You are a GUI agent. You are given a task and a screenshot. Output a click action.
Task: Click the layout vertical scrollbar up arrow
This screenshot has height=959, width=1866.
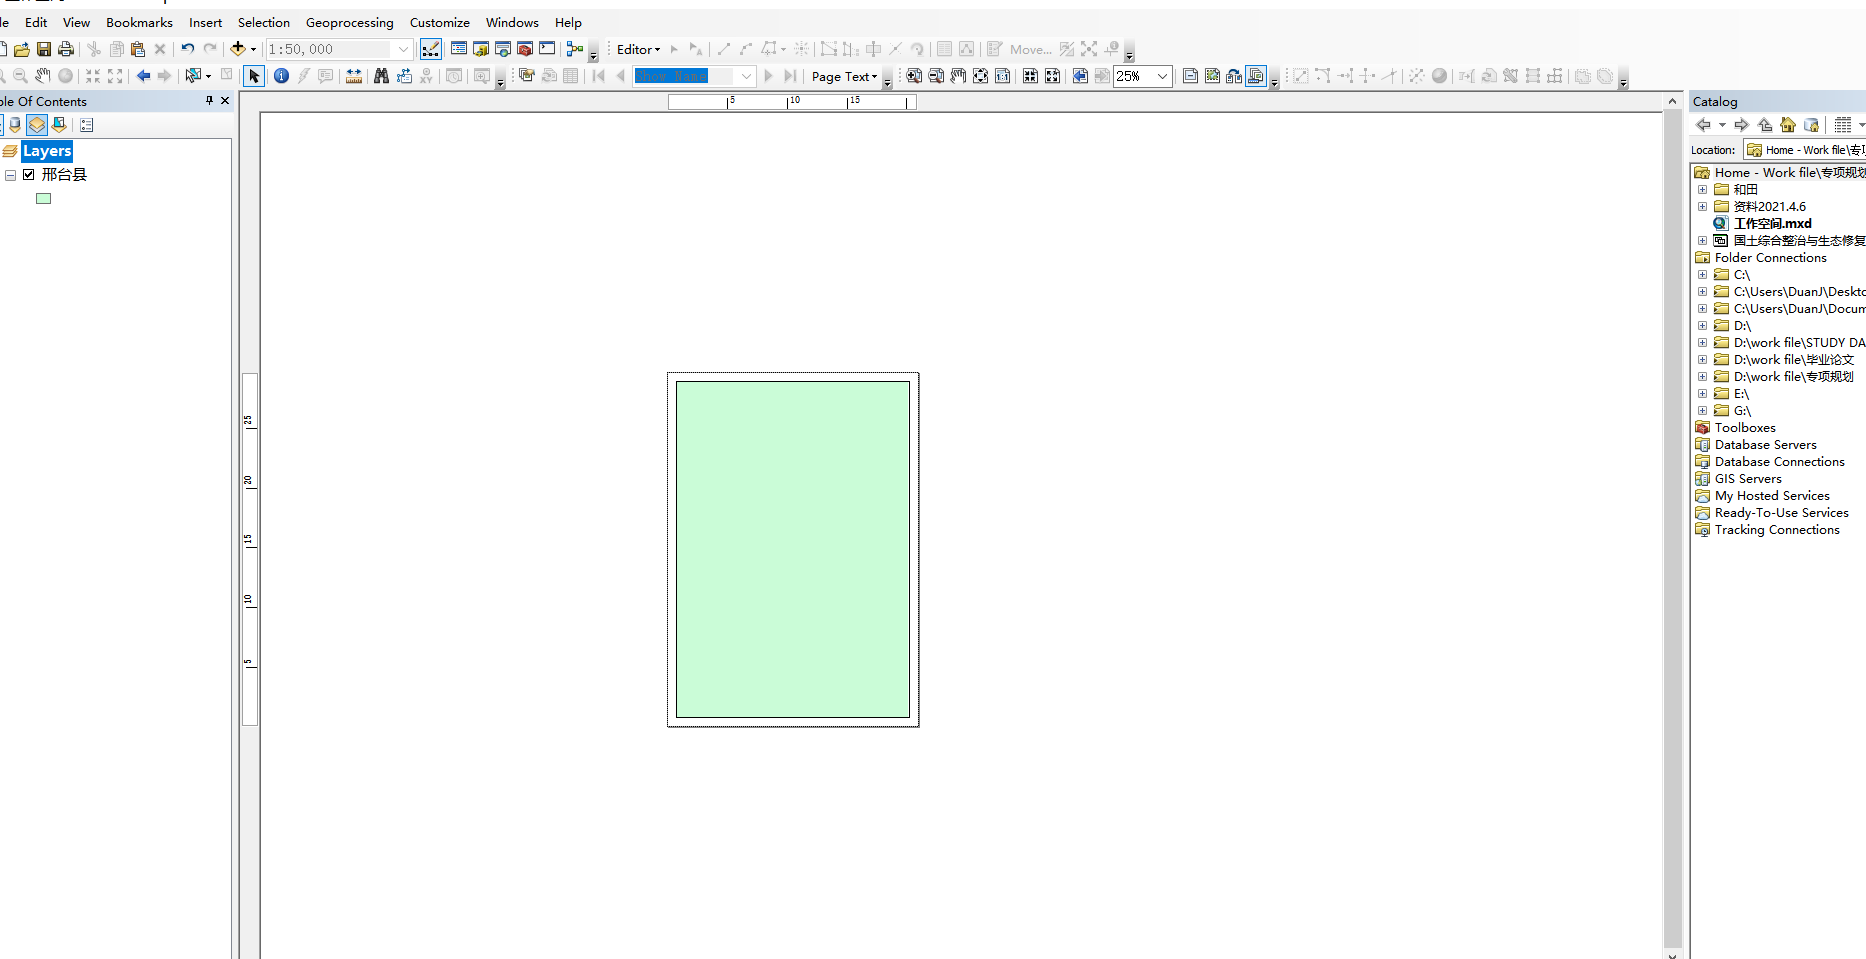1672,101
